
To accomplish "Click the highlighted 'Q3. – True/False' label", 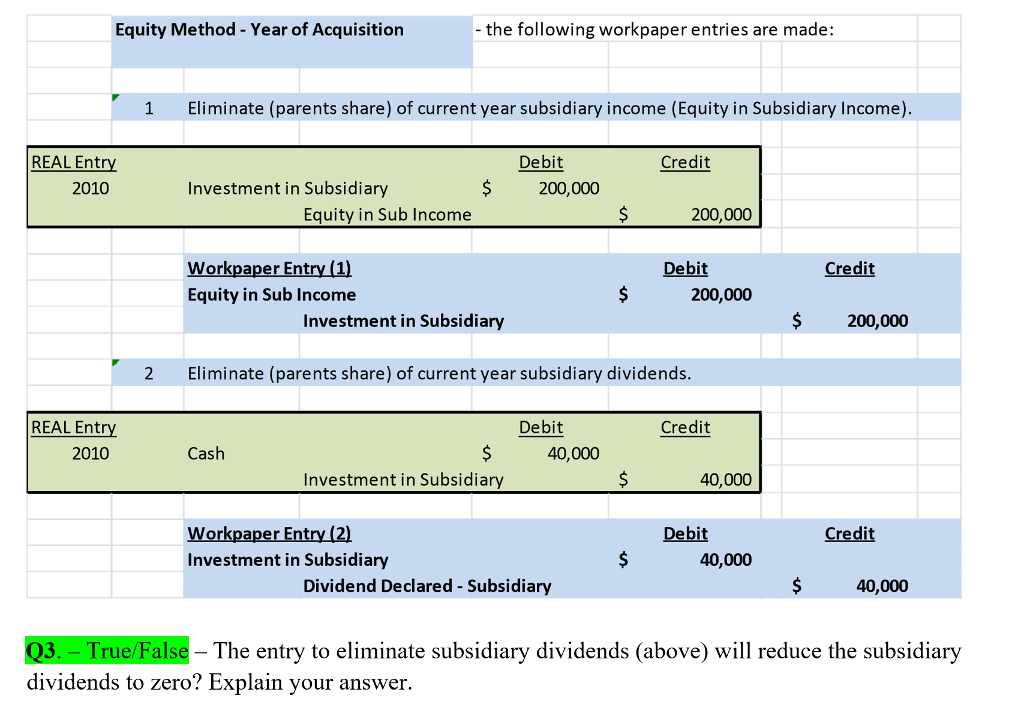I will click(x=107, y=651).
